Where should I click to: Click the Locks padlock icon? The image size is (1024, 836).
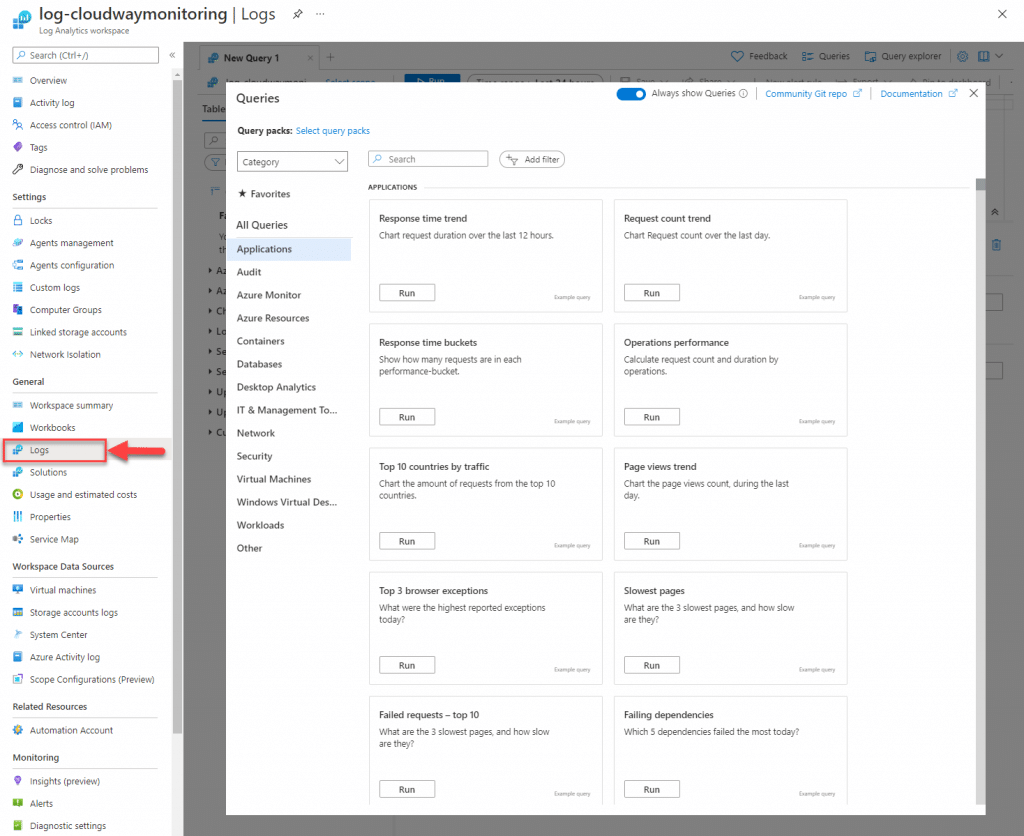tap(18, 220)
